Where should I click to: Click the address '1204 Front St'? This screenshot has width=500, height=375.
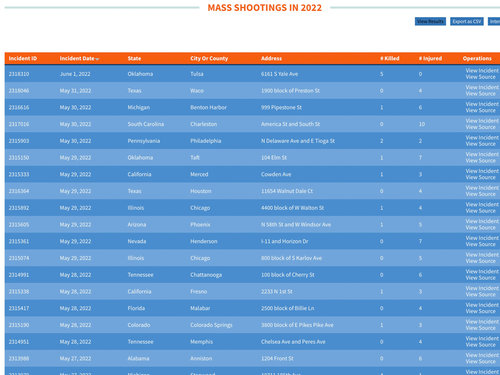[x=277, y=359]
